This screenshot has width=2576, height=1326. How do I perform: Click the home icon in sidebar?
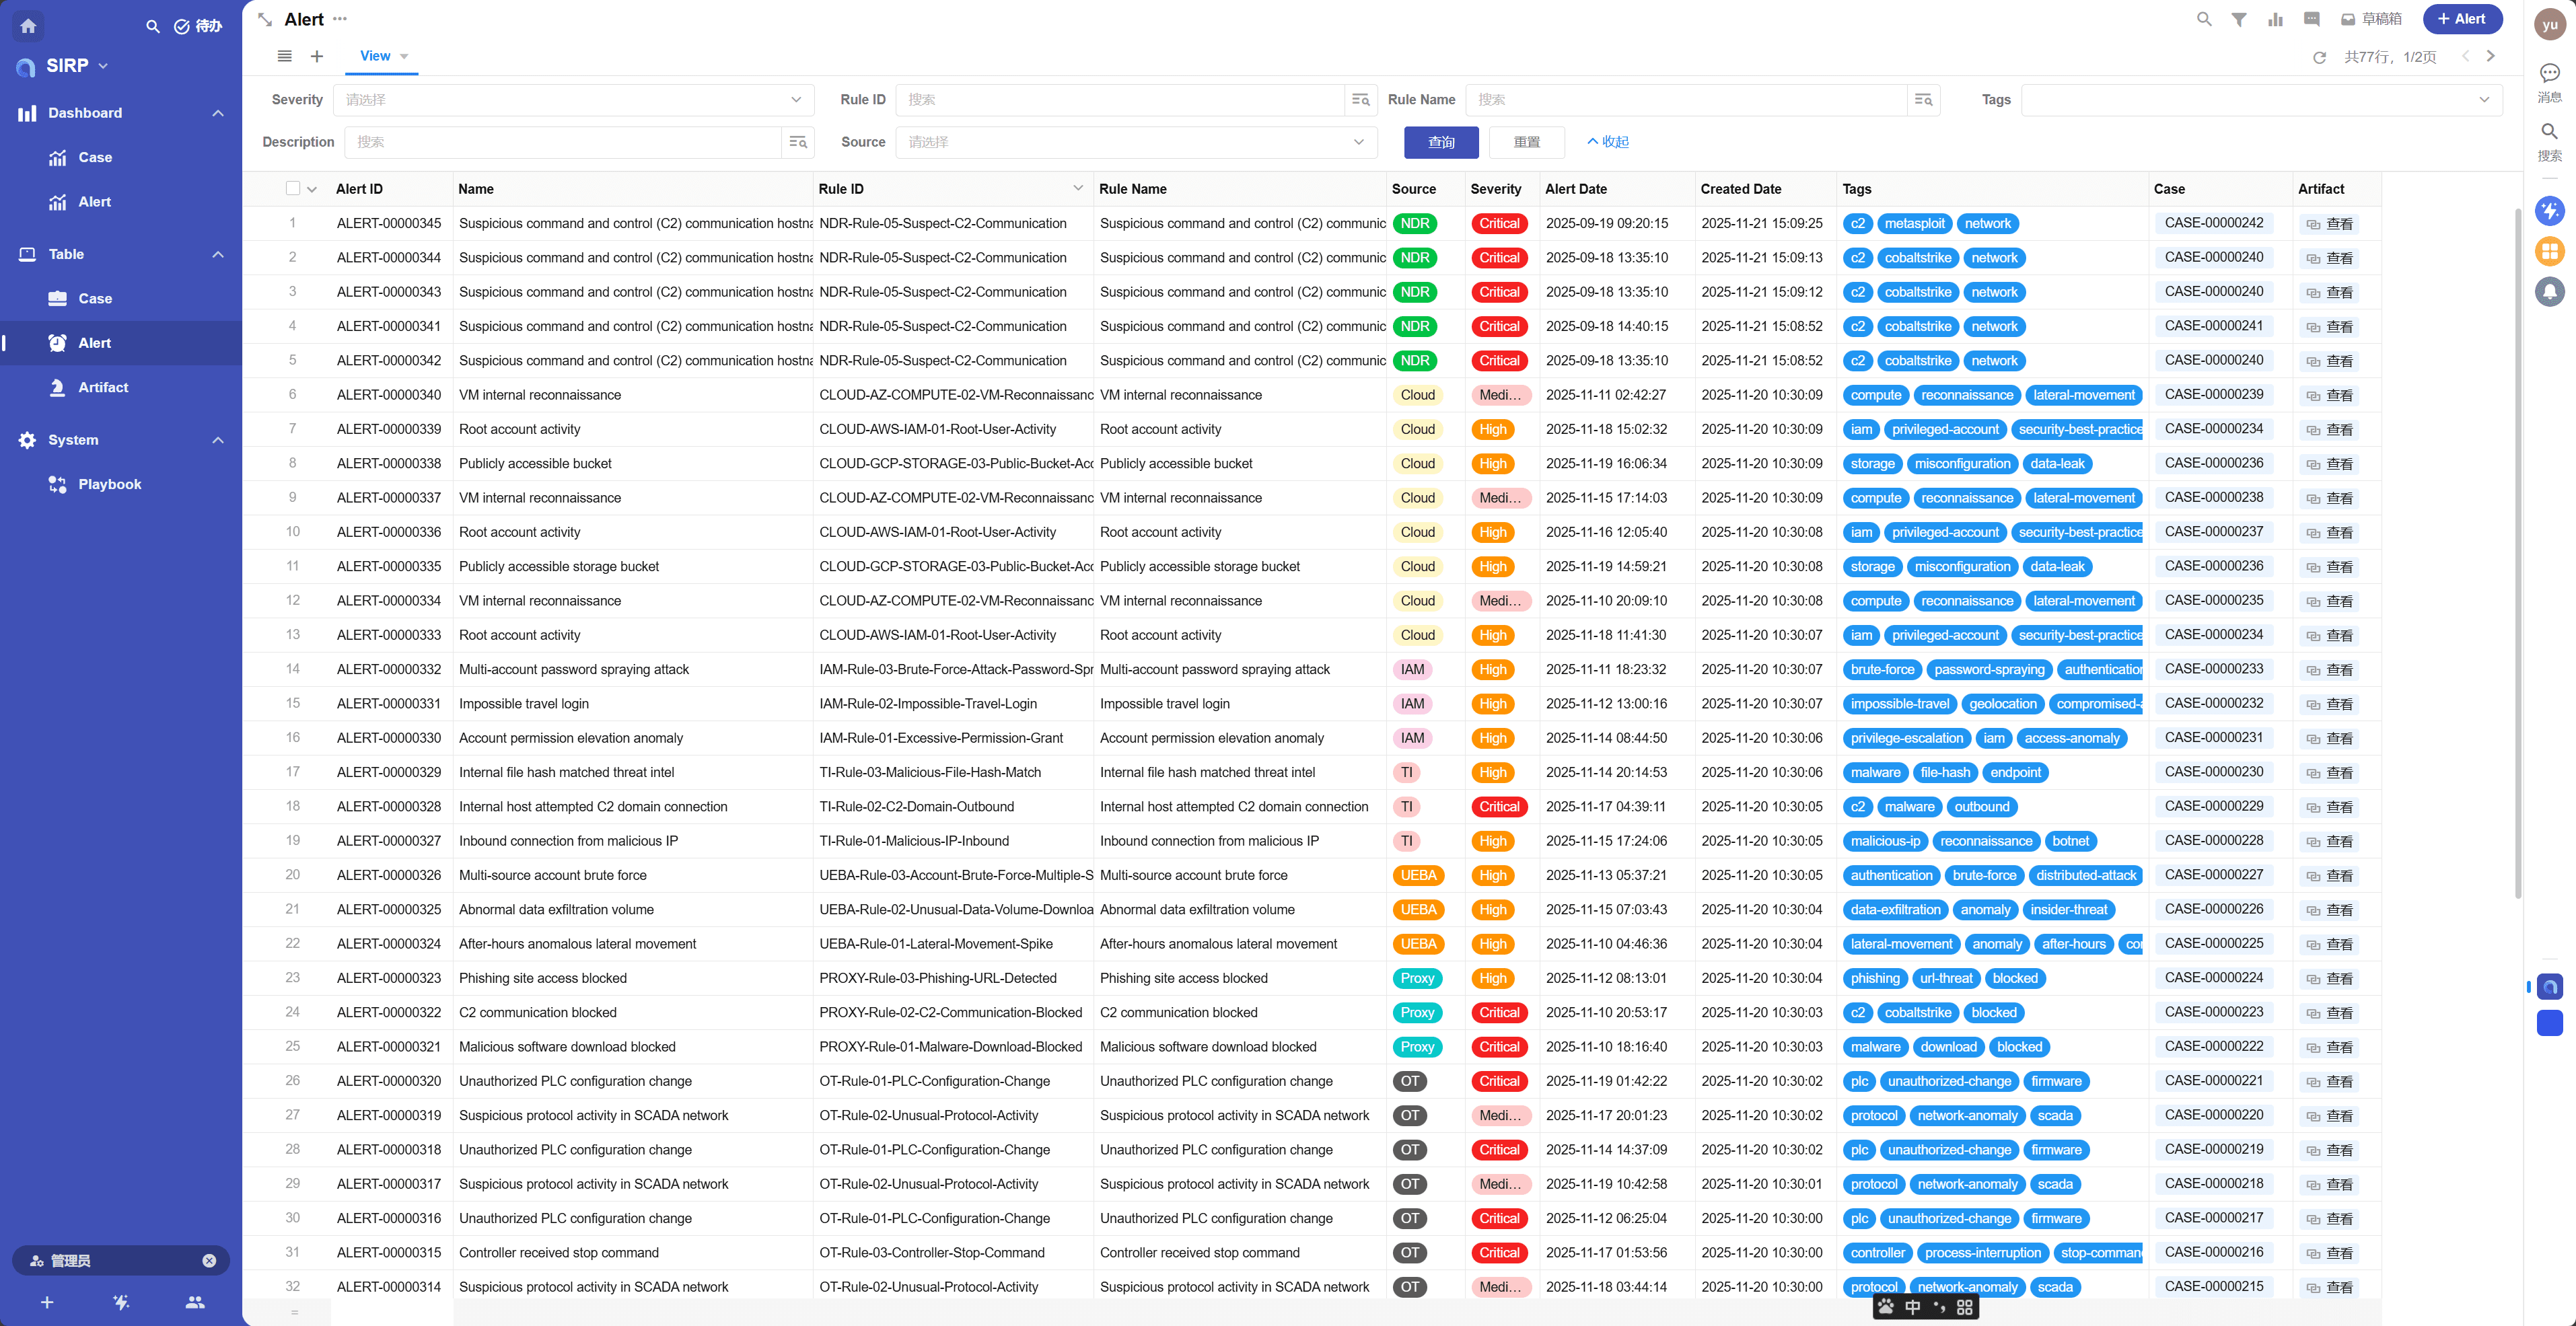click(x=28, y=26)
